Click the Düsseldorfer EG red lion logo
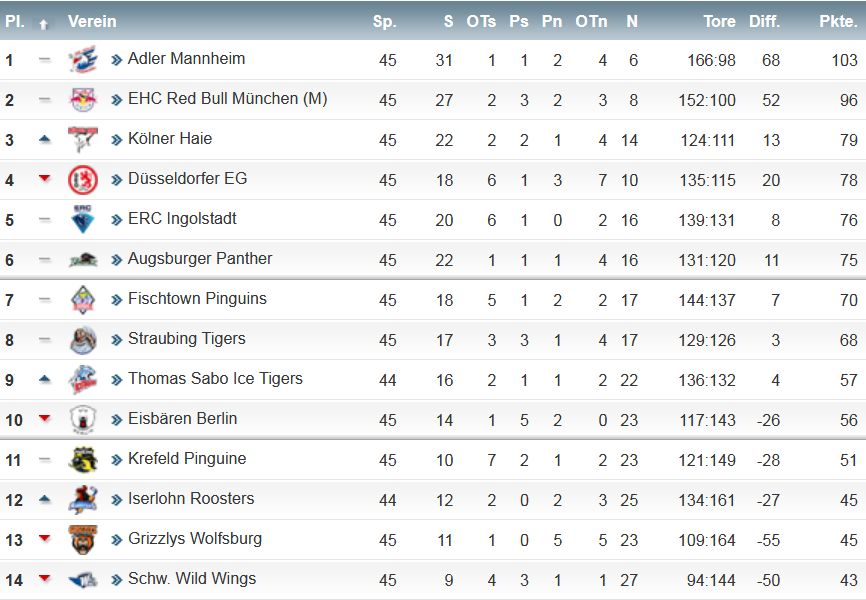Viewport: 866px width, 600px height. tap(83, 180)
